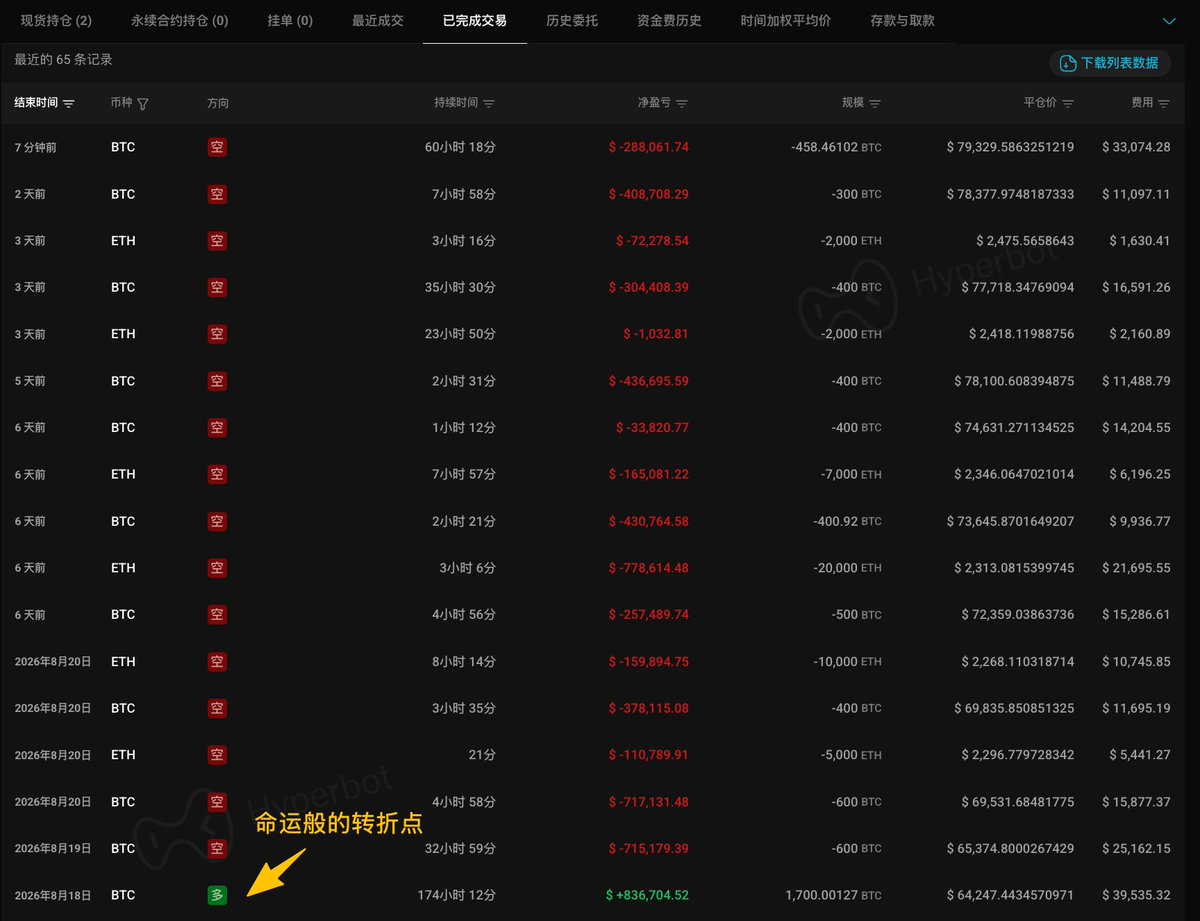Screen dimensions: 1200x921
Task: Click the 空 badge in the $ -159,894.75 row
Action: click(217, 661)
